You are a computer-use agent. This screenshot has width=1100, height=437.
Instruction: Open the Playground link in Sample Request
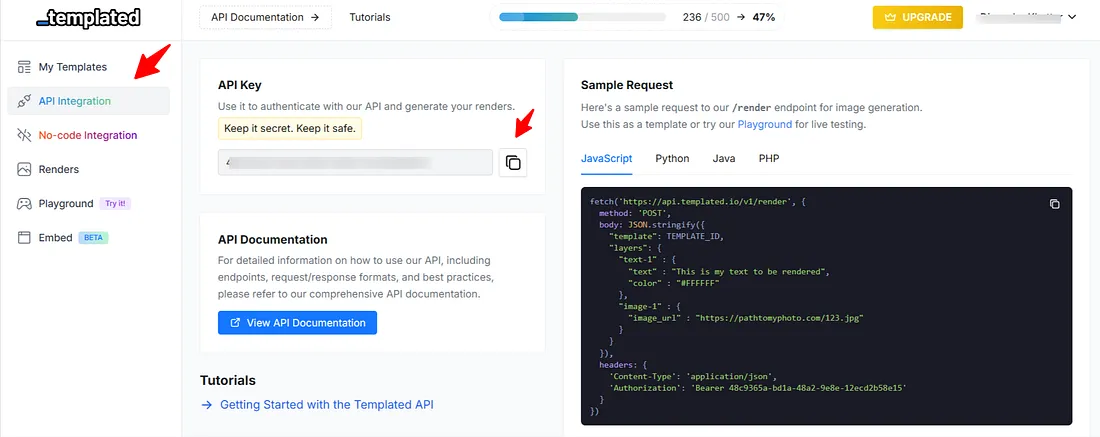(765, 124)
